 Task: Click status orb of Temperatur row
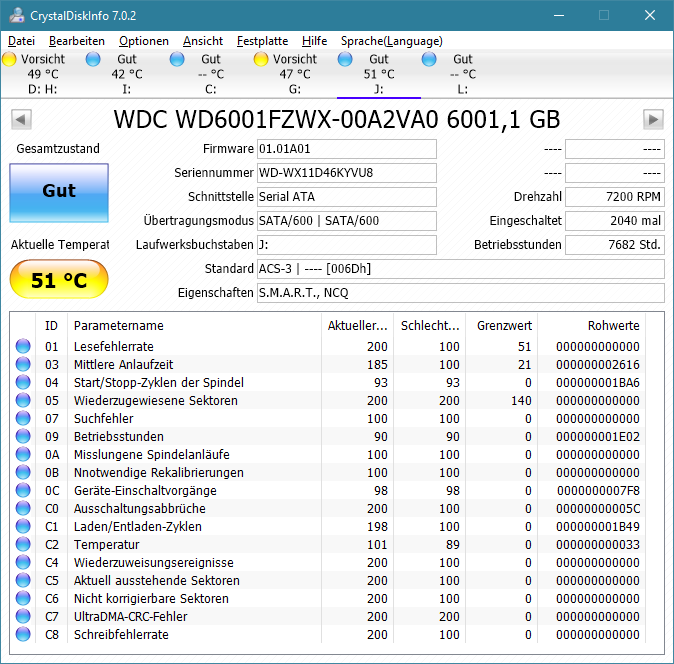tap(23, 545)
